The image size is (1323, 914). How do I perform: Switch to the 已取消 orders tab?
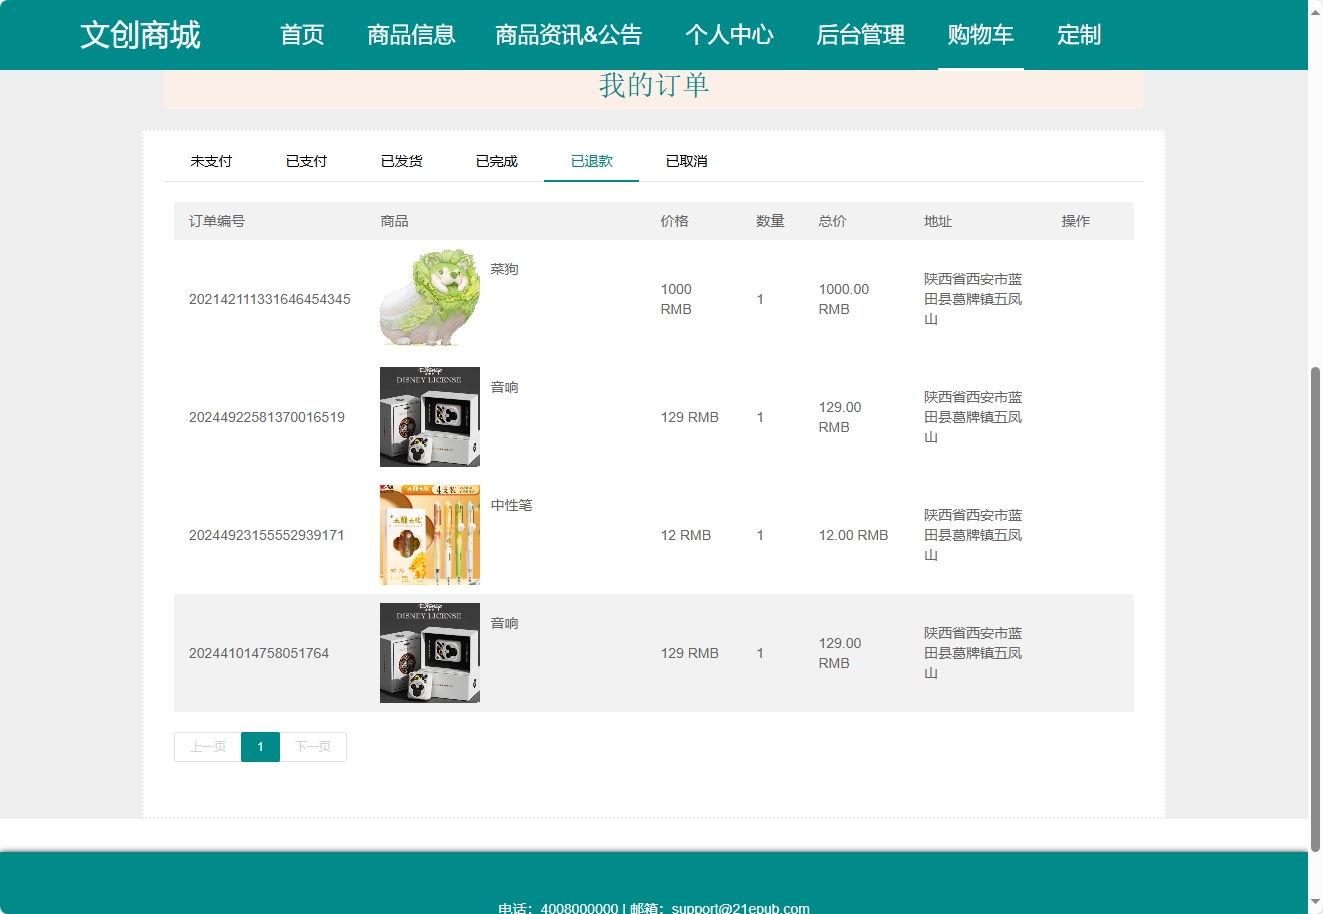(x=686, y=160)
